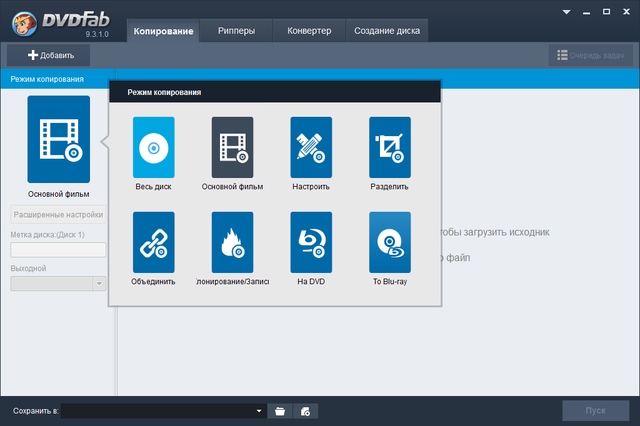
Task: Go to the 'Создание диска' tab
Action: pyautogui.click(x=387, y=31)
